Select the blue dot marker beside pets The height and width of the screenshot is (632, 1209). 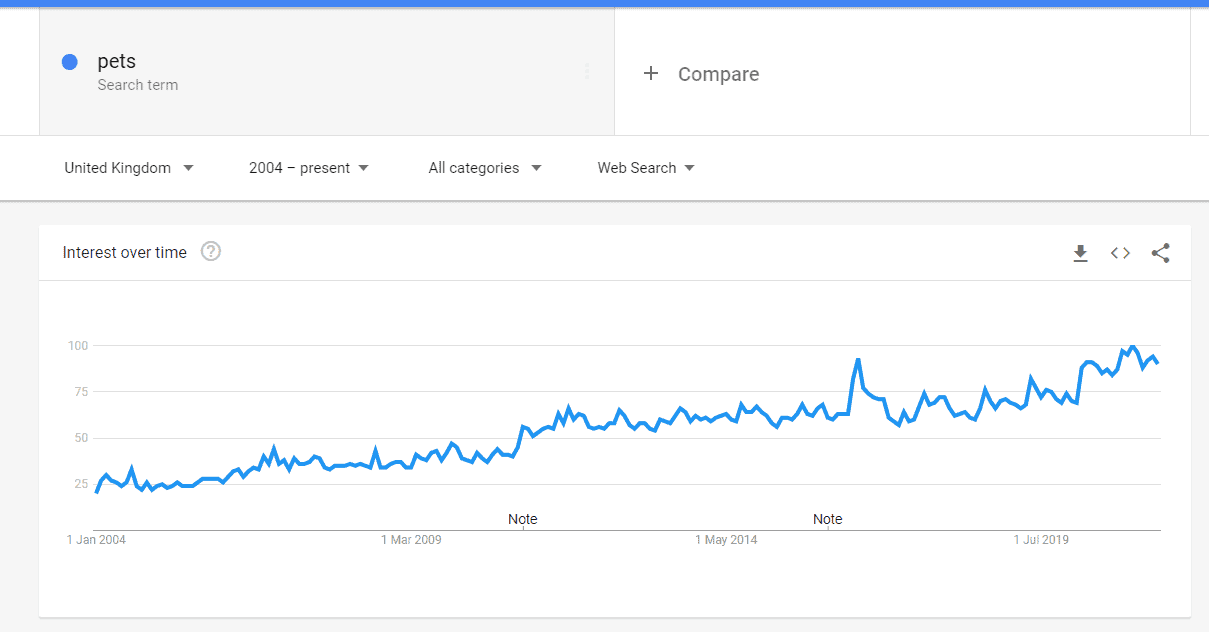(69, 62)
